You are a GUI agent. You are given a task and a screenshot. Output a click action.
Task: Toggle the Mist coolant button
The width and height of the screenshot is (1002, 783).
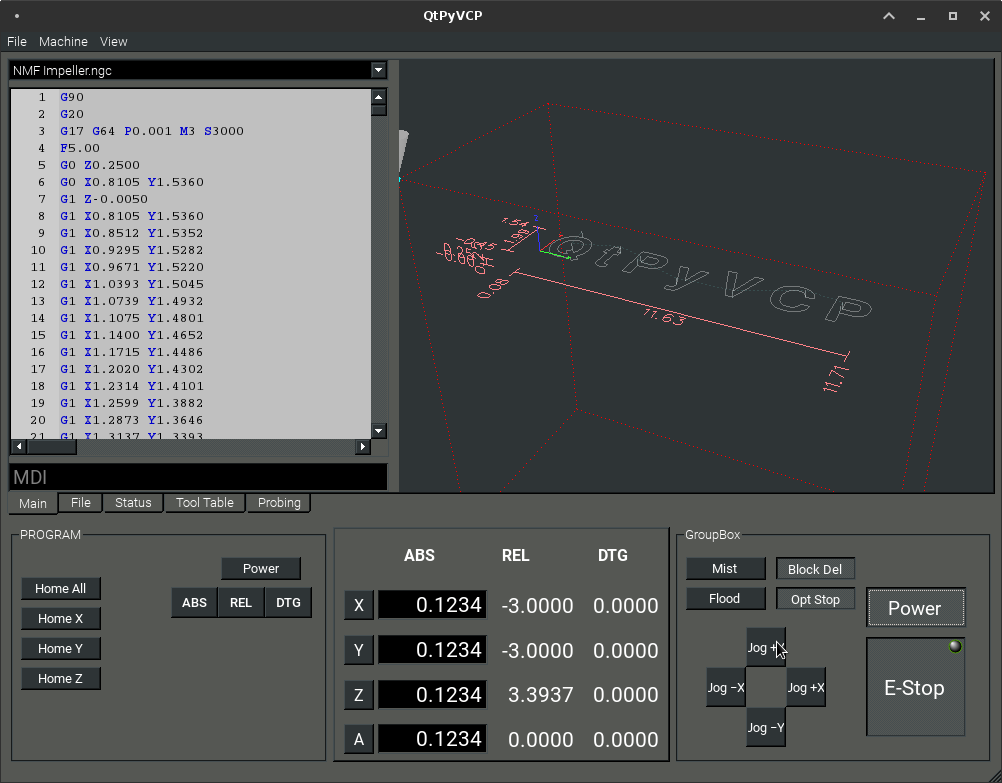725,569
